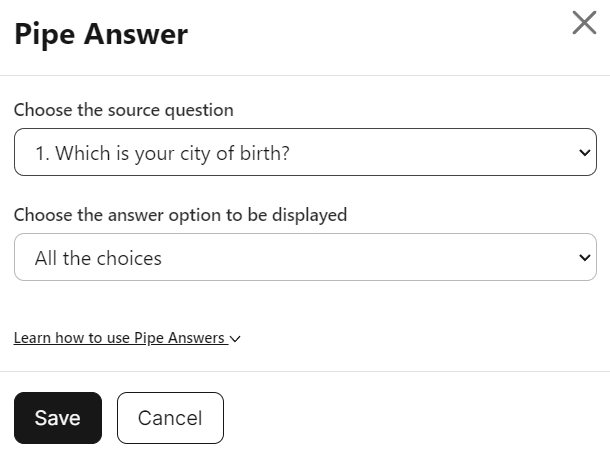This screenshot has width=610, height=455.
Task: Click the number '1.' in source question field
Action: (42, 153)
